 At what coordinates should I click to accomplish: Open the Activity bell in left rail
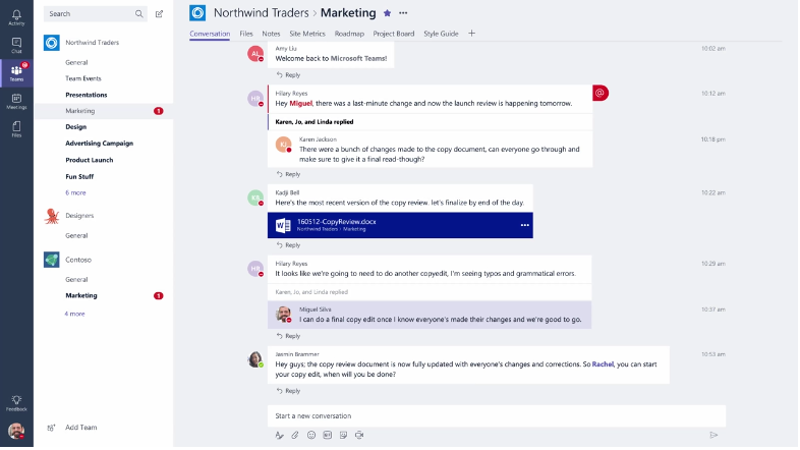coord(16,17)
